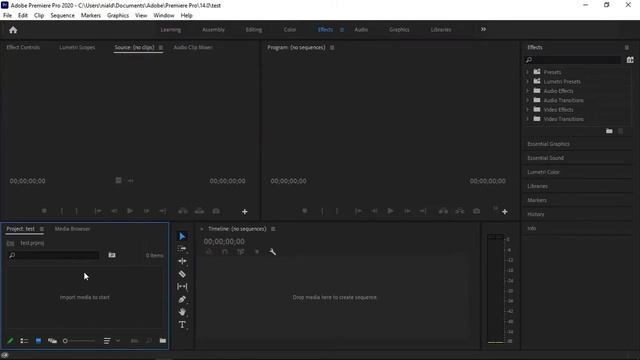Screen dimensions: 640x360
Task: Click the Overwrite button in Source monitor
Action: [199, 211]
